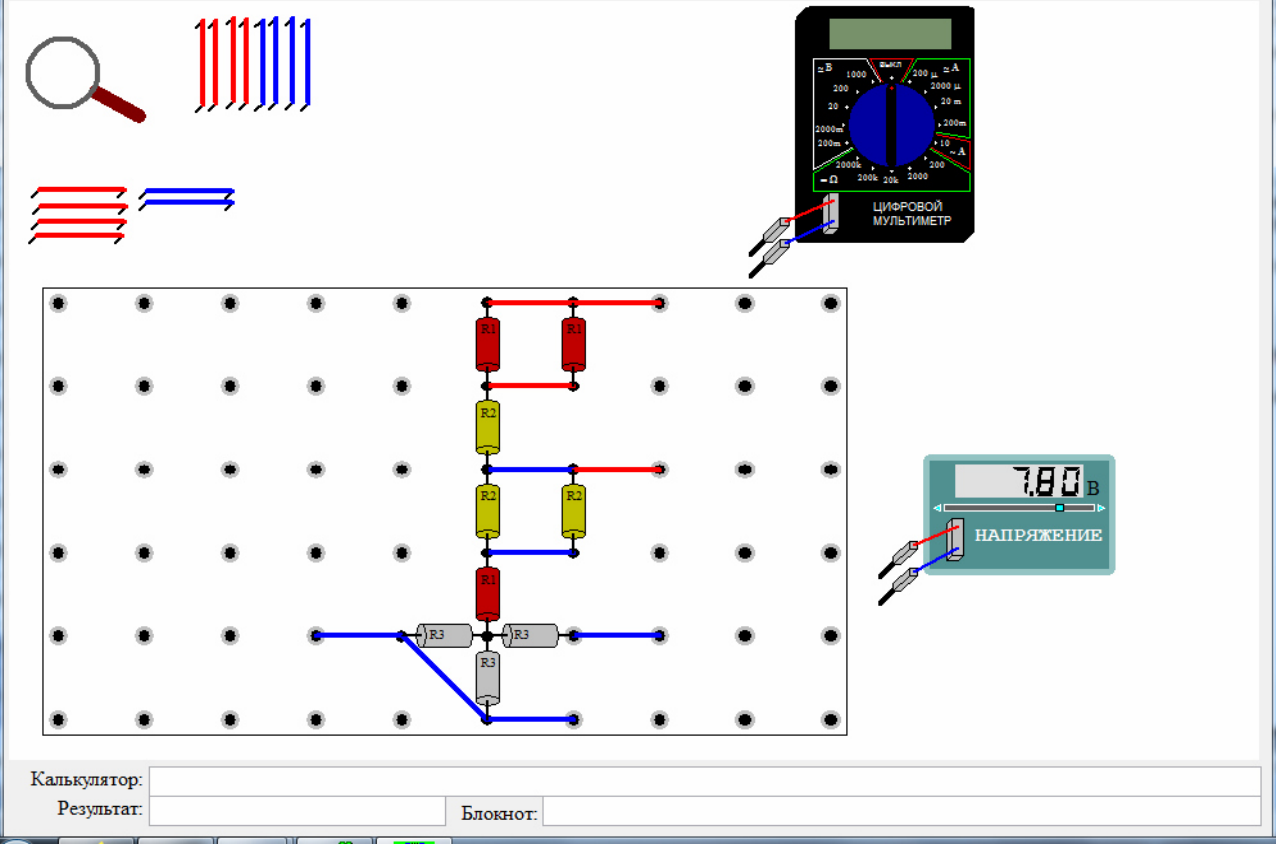Focus the Блокнот input field

(x=902, y=811)
